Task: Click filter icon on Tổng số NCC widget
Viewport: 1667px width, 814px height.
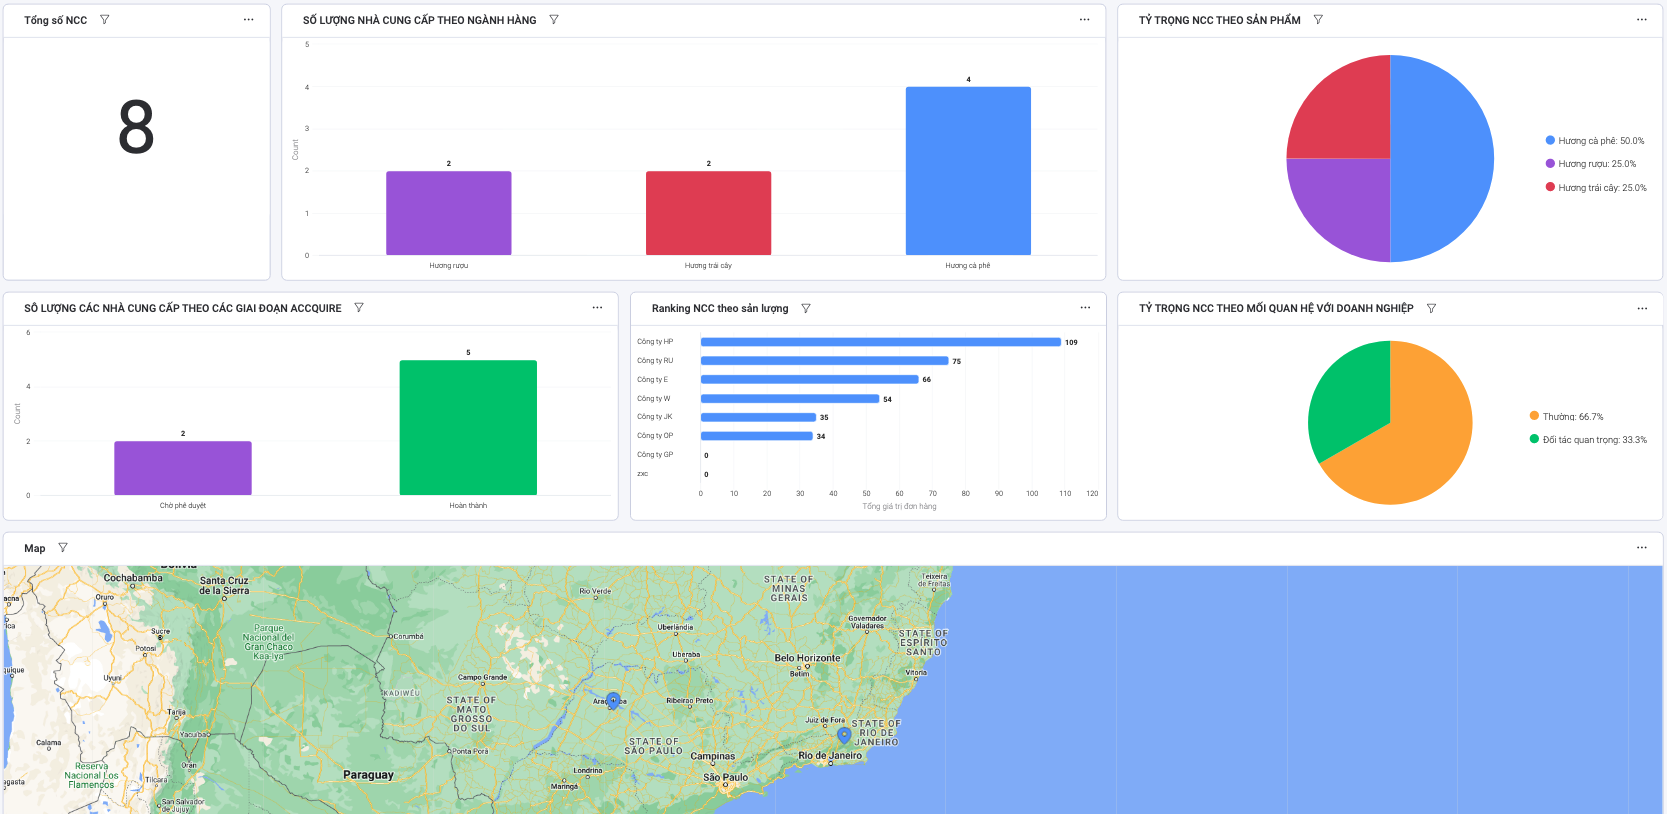Action: [105, 20]
